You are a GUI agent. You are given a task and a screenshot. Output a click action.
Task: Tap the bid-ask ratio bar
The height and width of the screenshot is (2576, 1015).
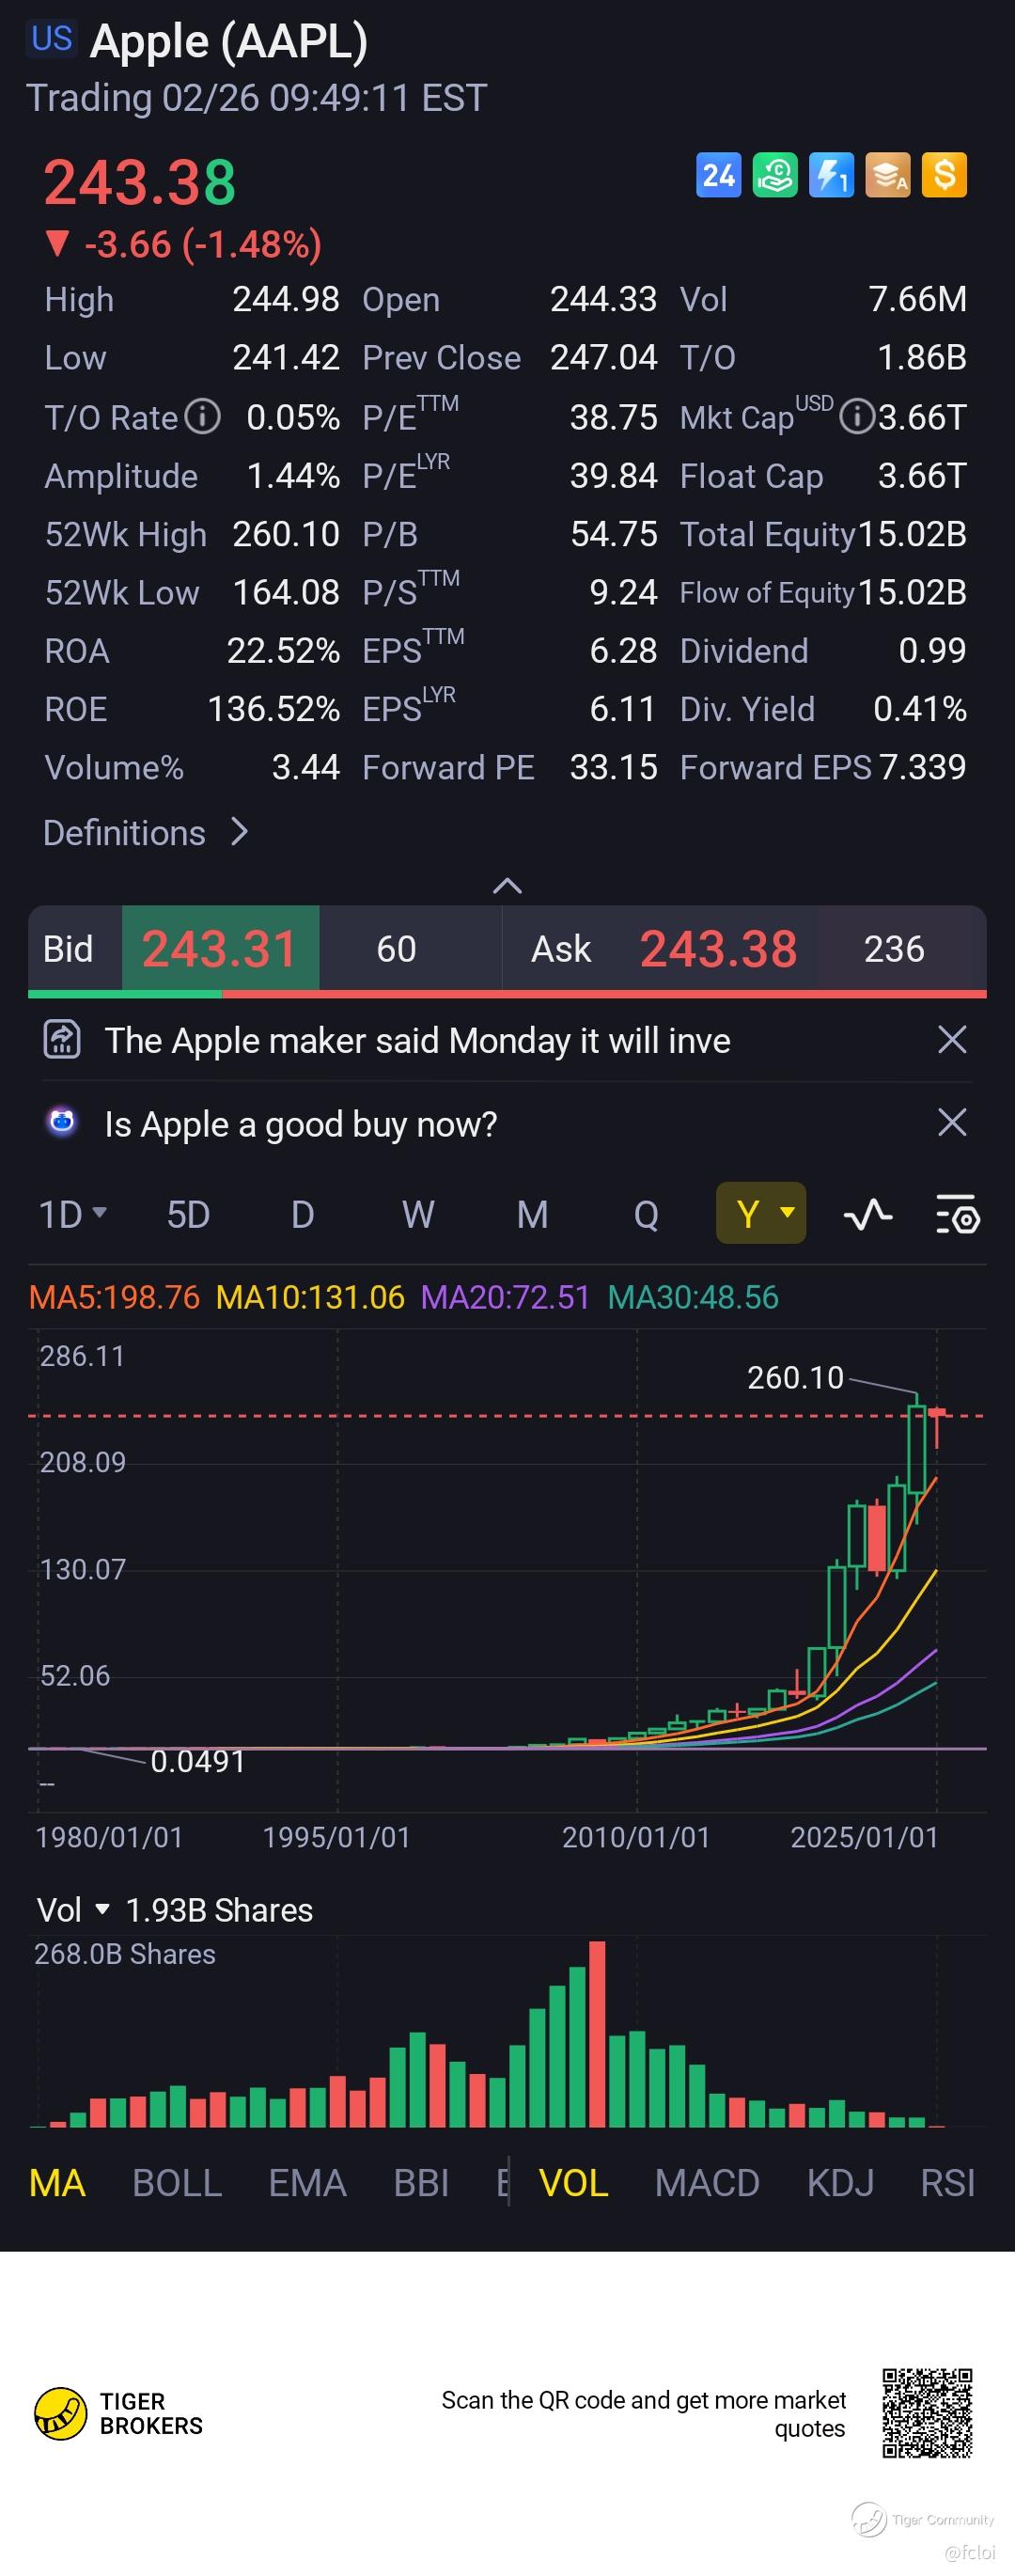coord(507,994)
